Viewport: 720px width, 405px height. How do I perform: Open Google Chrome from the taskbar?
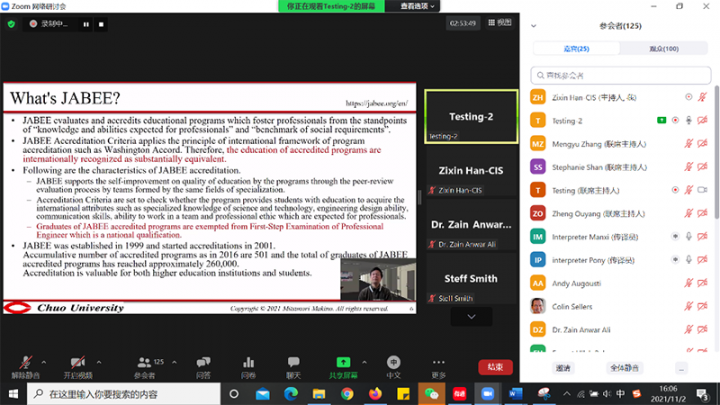tap(347, 394)
